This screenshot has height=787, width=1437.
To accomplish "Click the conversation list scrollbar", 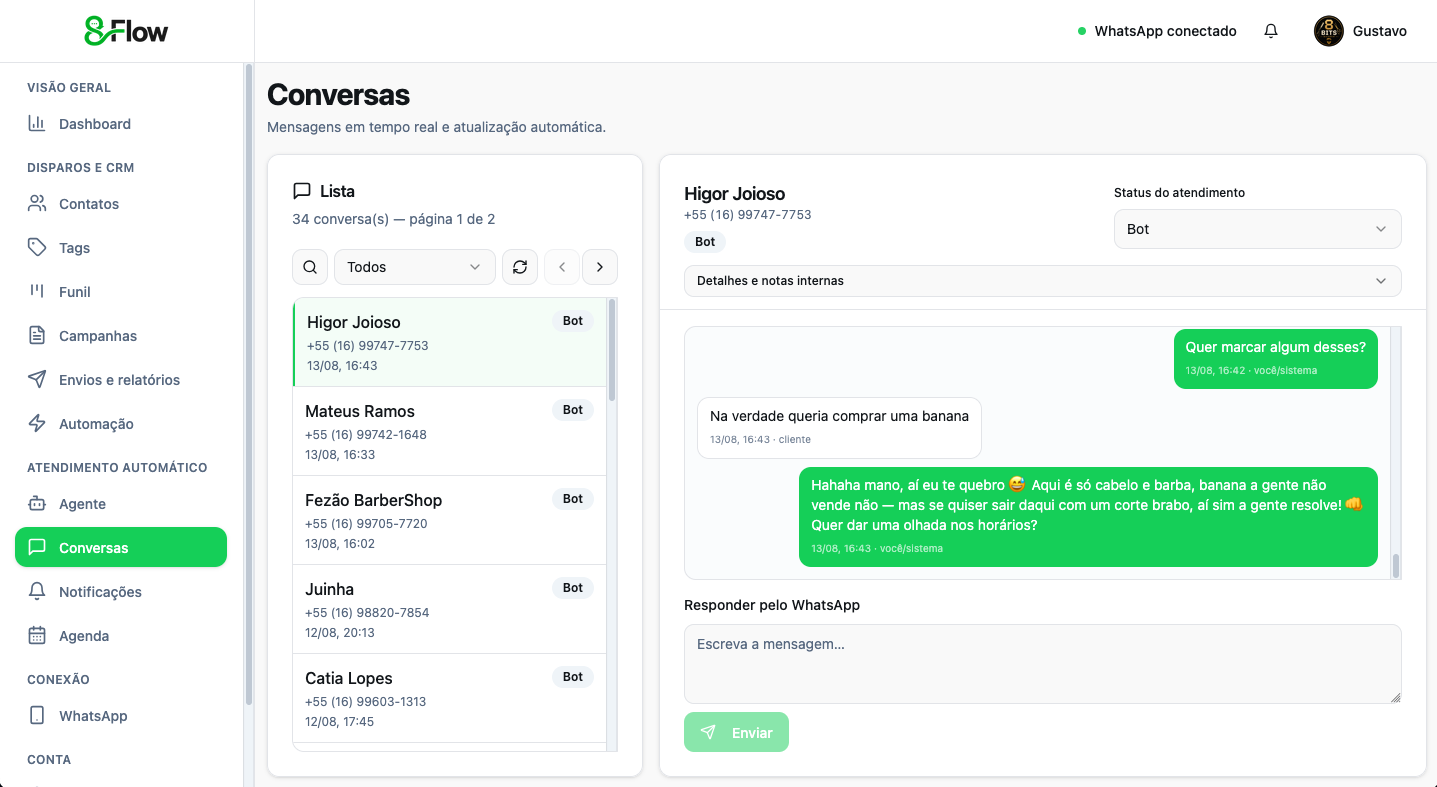I will 612,350.
